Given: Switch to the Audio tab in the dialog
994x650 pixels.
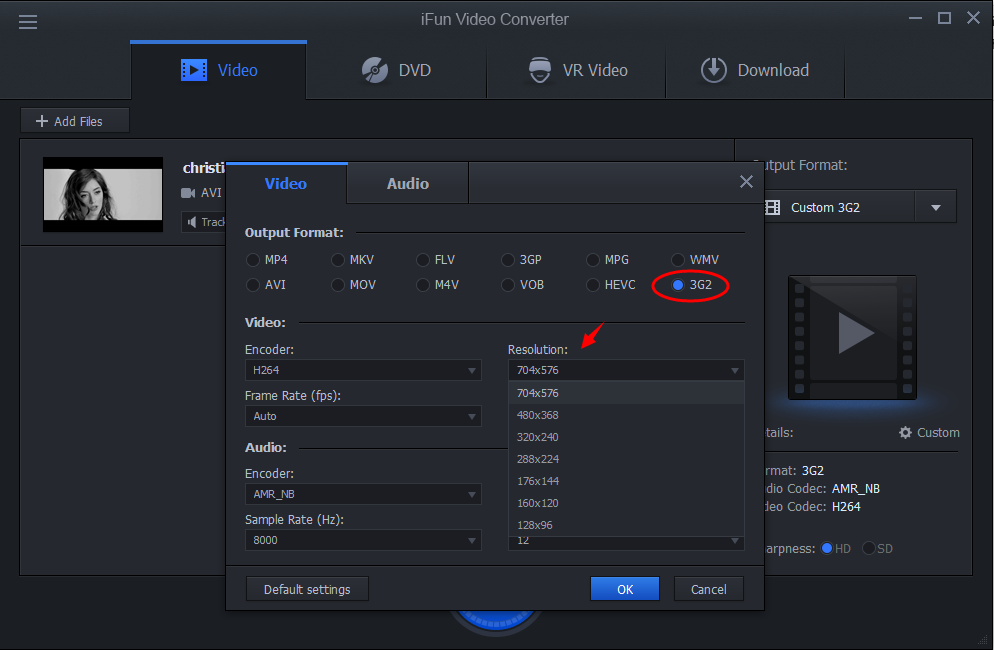Looking at the screenshot, I should [x=408, y=183].
